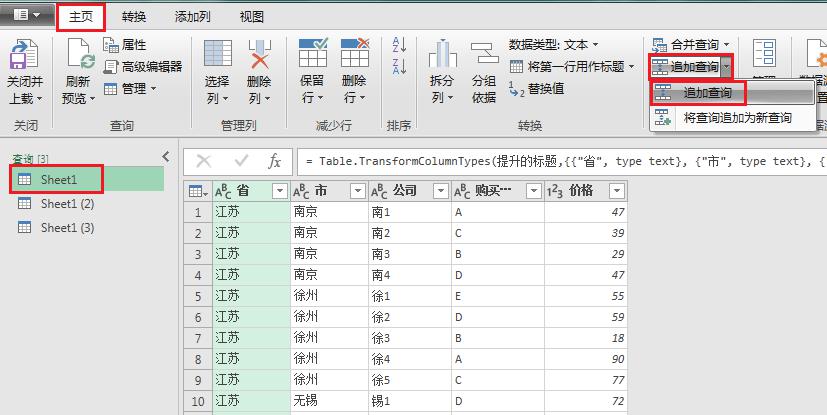Click the Keep Rows (保留行) icon
Viewport: 827px width, 415px height.
313,53
